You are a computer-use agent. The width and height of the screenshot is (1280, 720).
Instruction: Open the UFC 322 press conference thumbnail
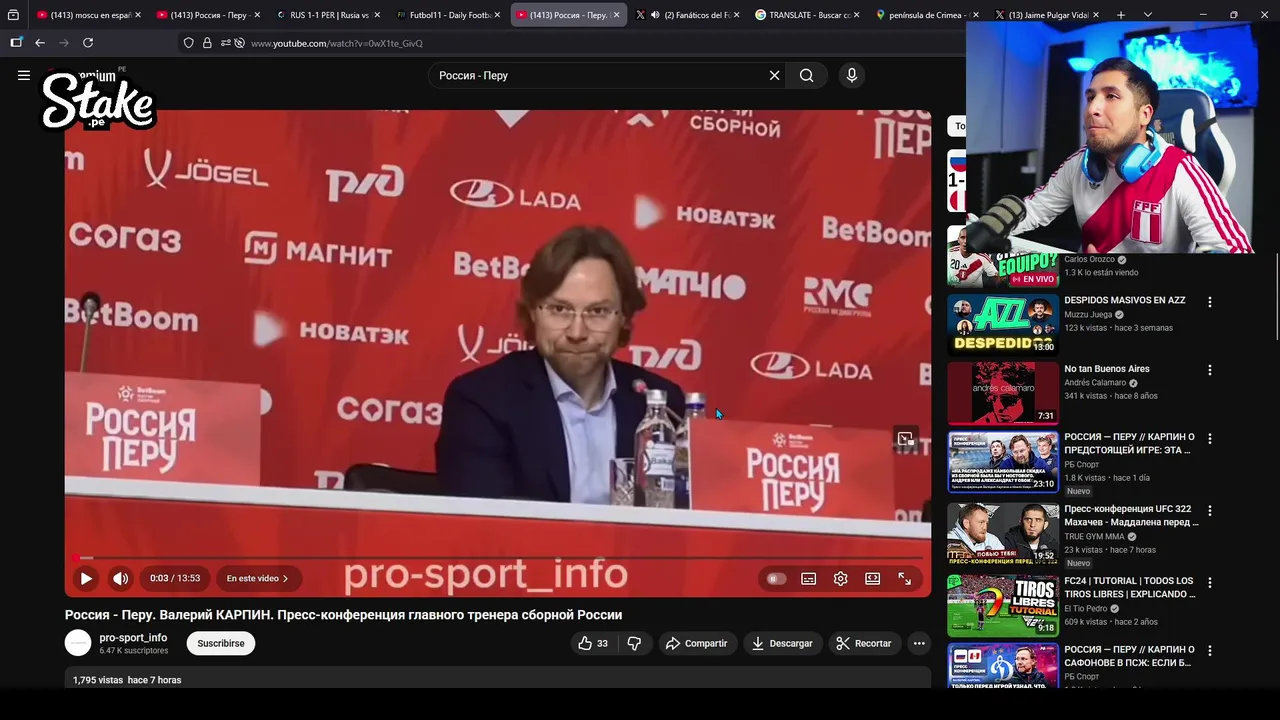click(x=1003, y=534)
